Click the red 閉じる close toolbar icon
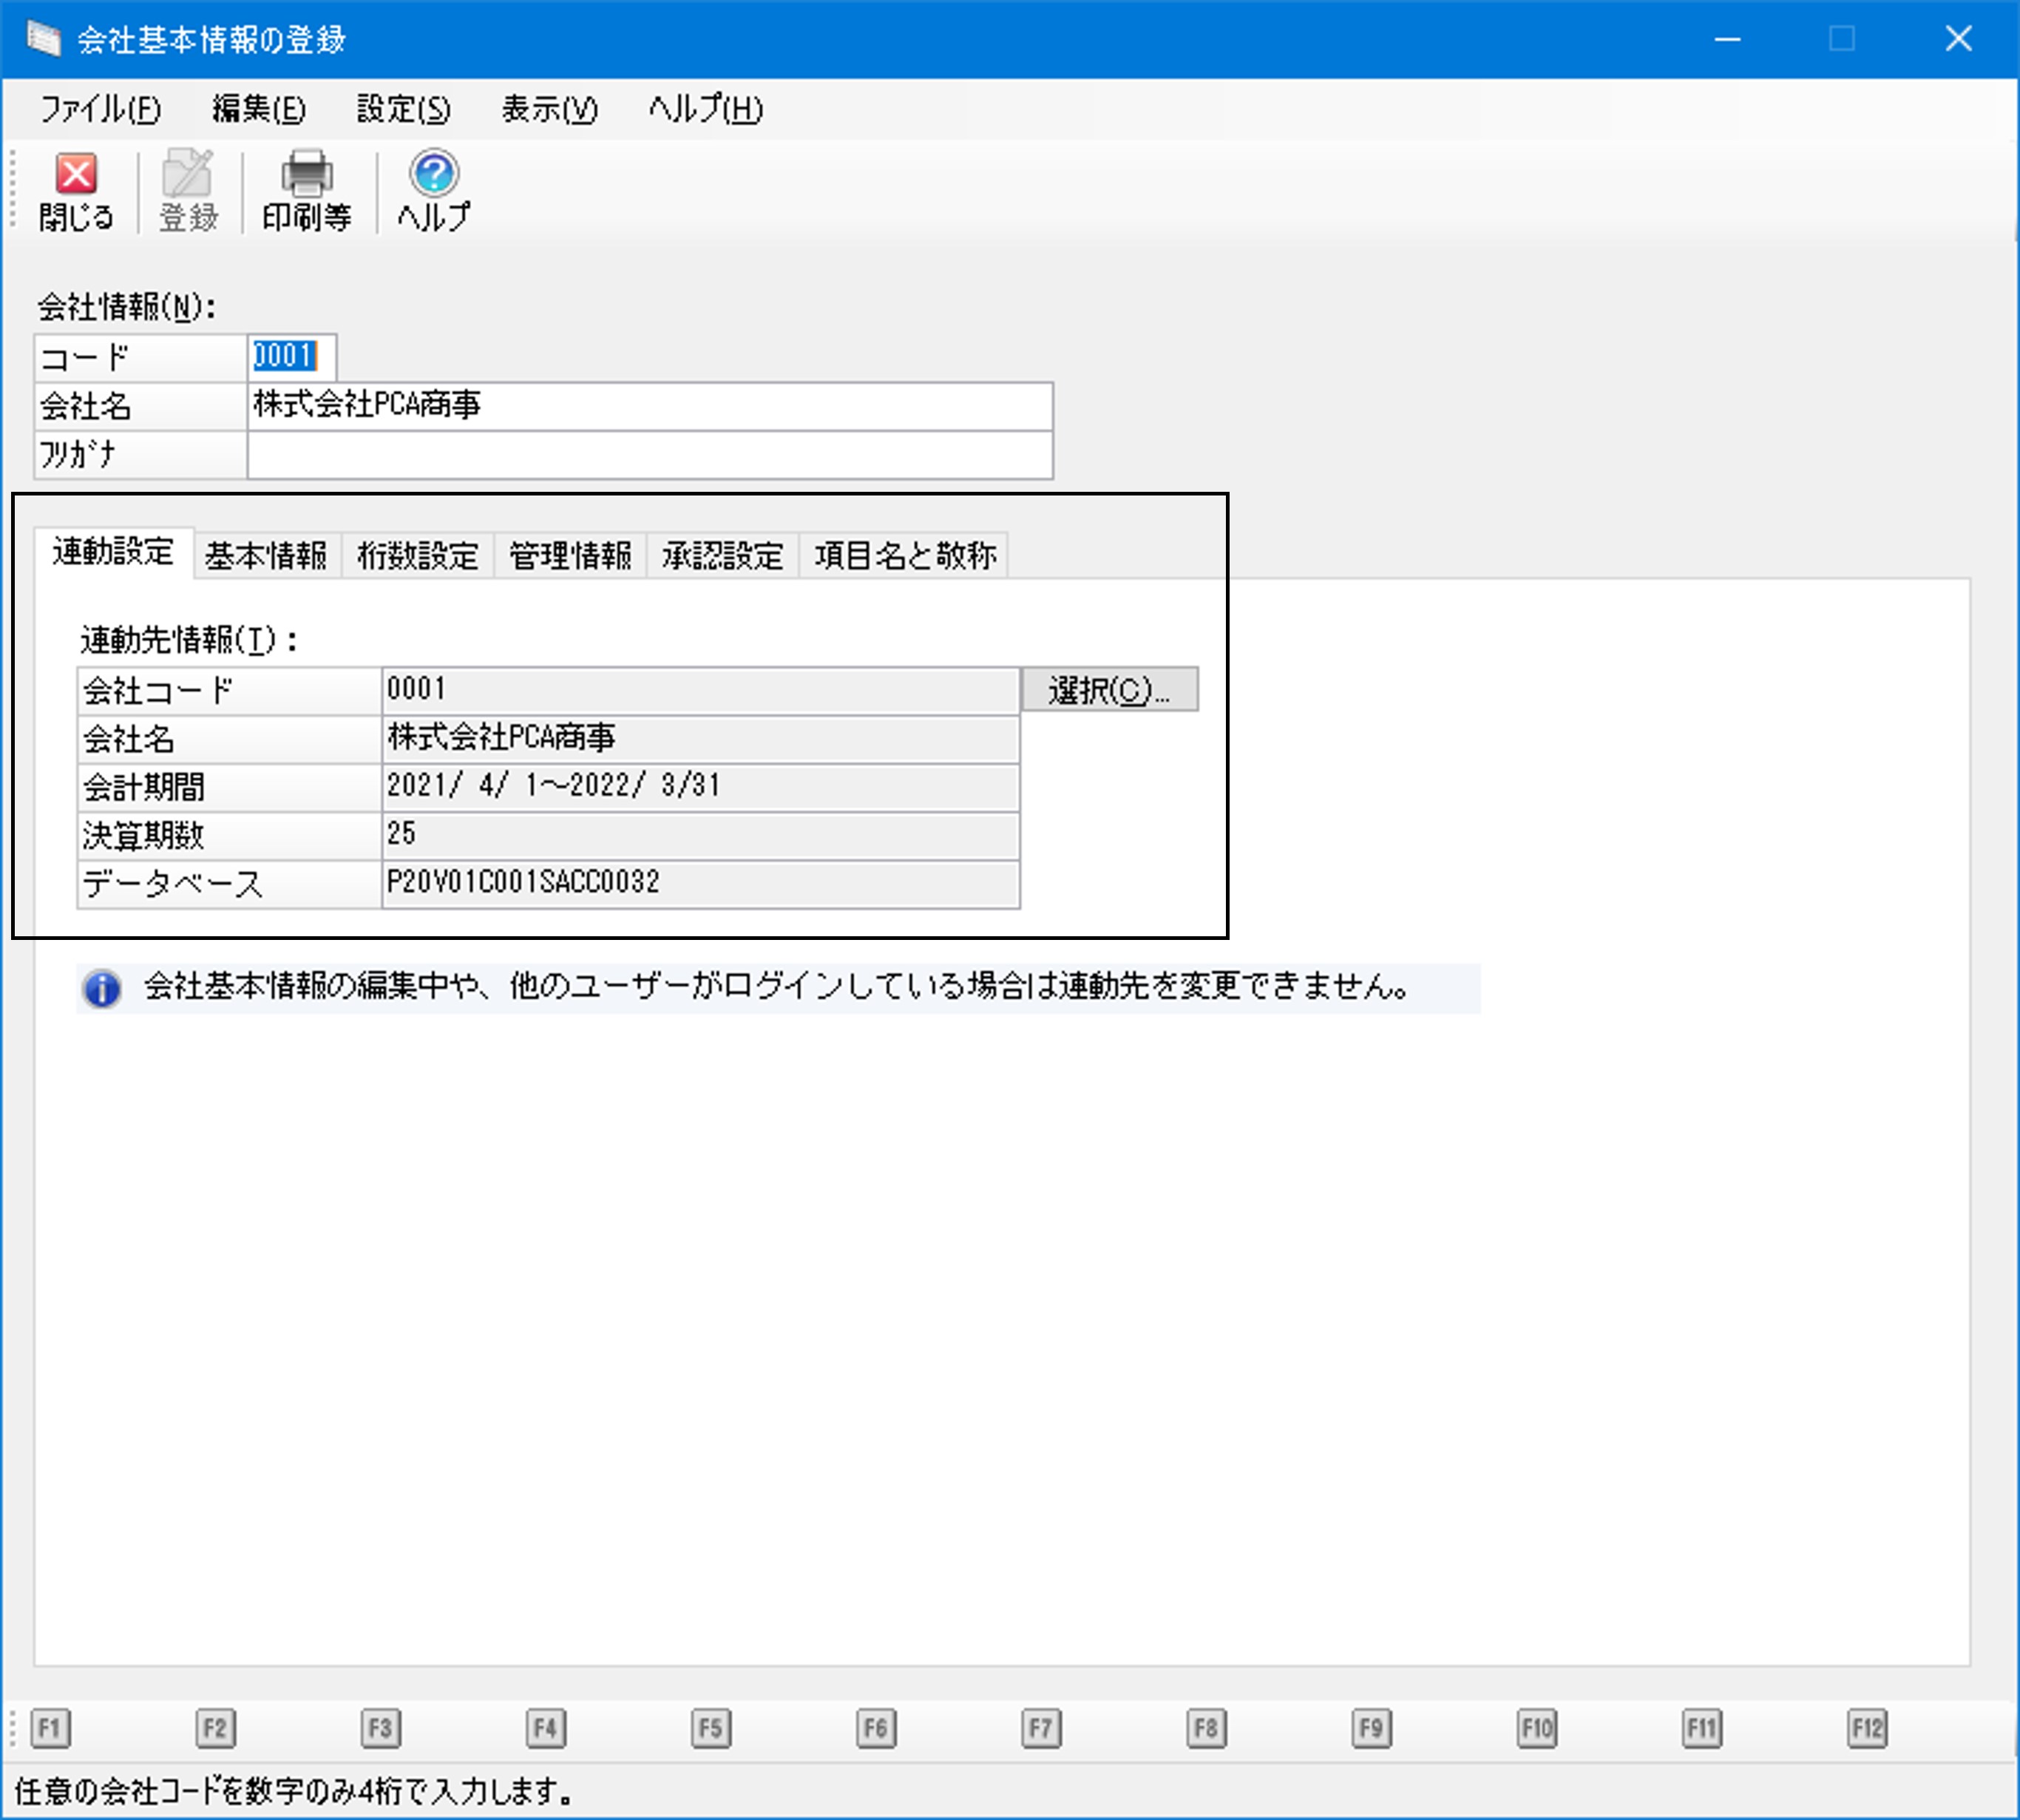 [x=76, y=173]
